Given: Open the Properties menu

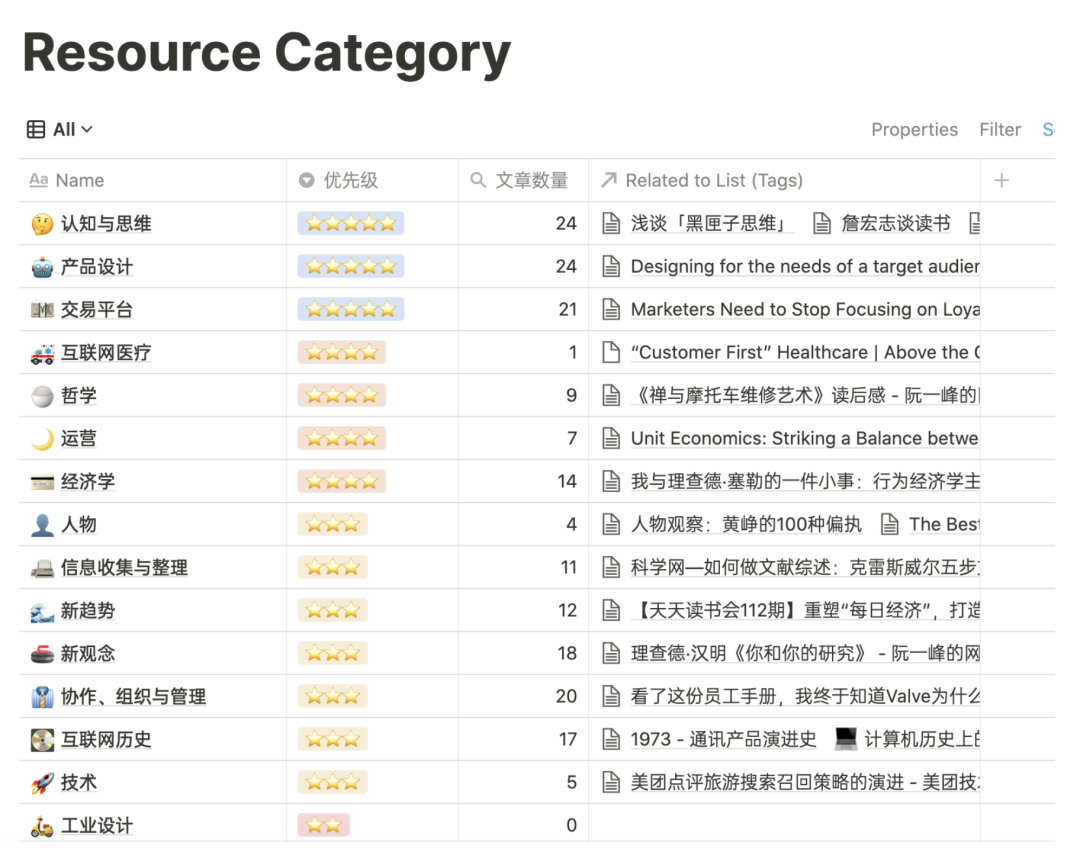Looking at the screenshot, I should (914, 130).
